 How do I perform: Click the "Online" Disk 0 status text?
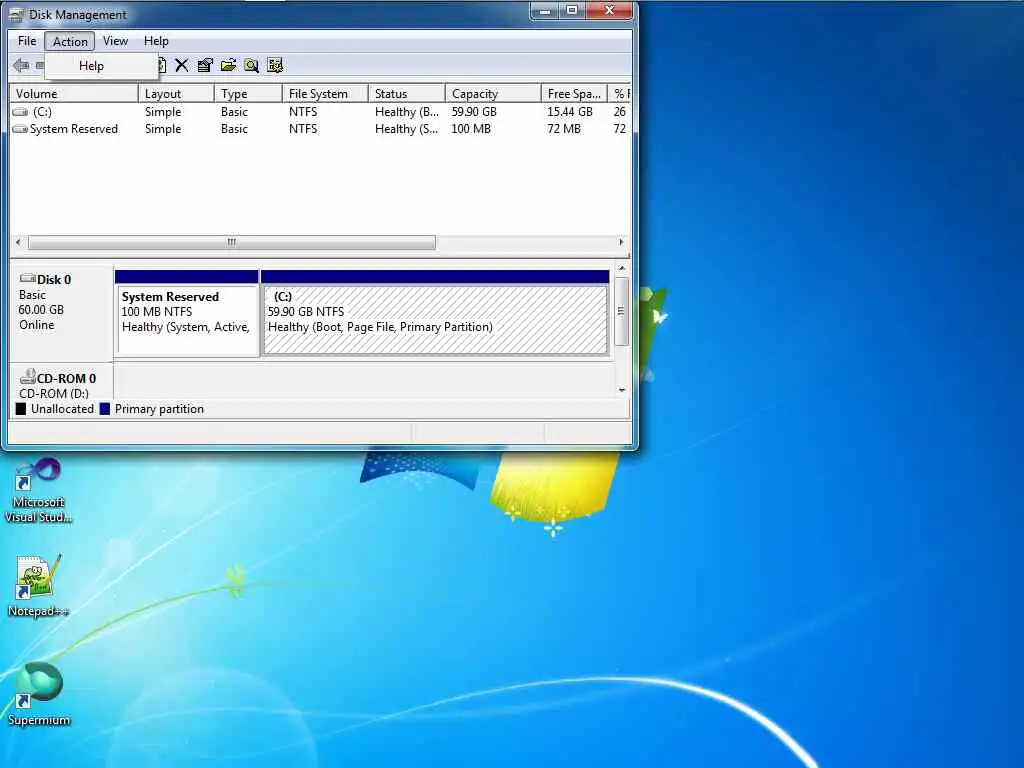pyautogui.click(x=37, y=325)
